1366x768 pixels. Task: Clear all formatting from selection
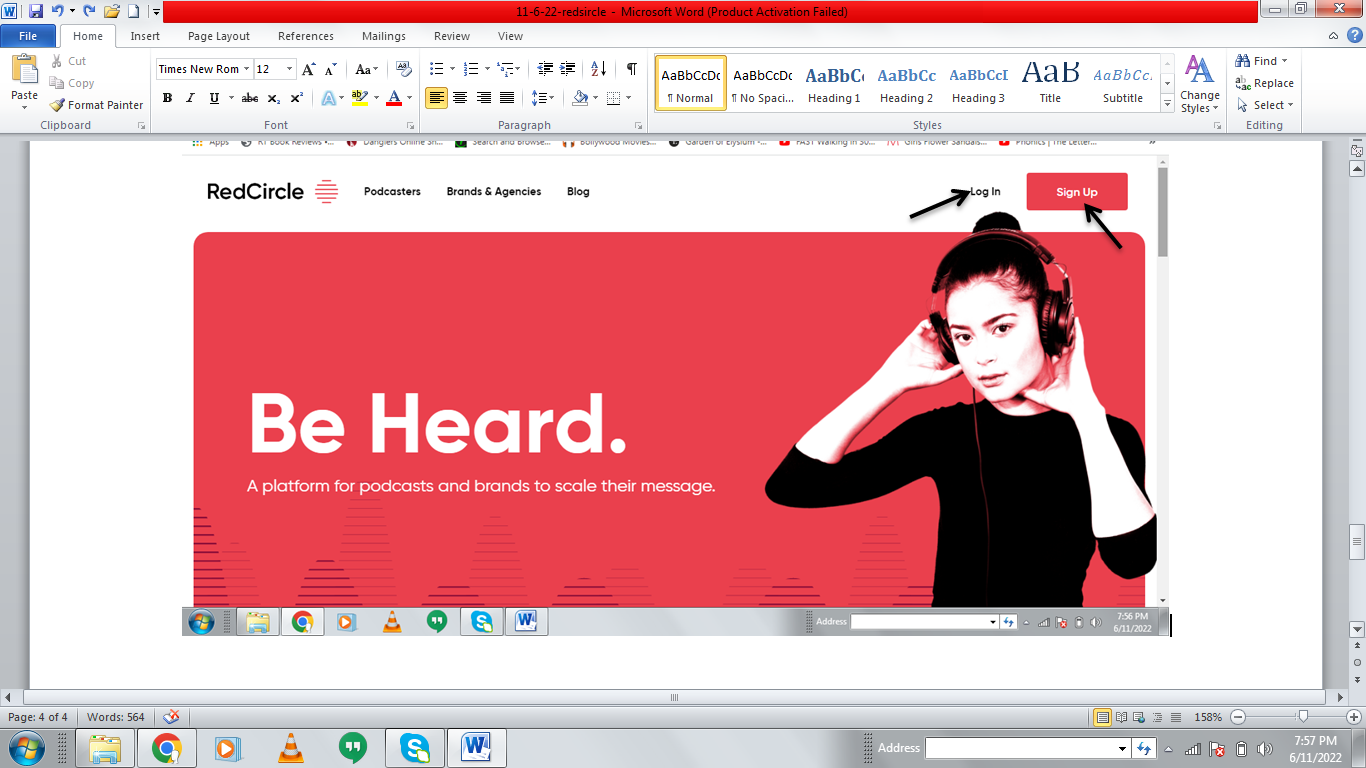coord(404,69)
